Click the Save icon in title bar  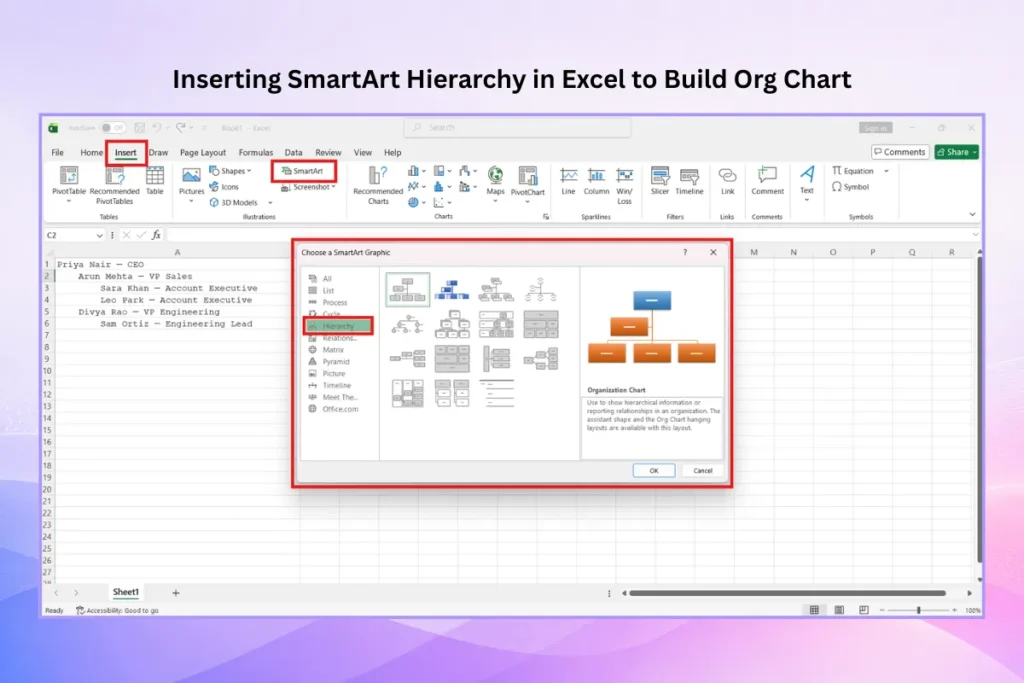point(139,128)
